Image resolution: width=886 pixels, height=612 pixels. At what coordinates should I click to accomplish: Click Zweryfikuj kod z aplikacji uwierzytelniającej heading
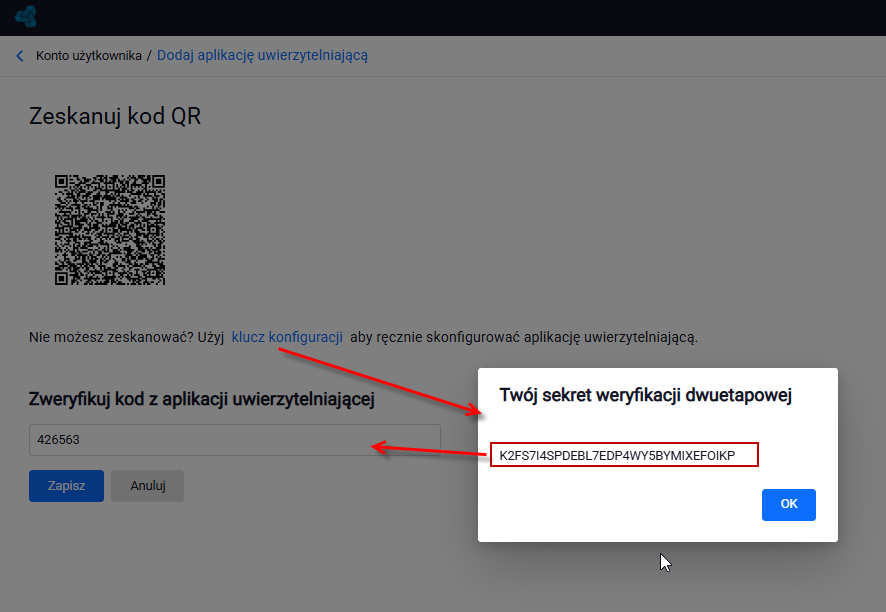202,399
